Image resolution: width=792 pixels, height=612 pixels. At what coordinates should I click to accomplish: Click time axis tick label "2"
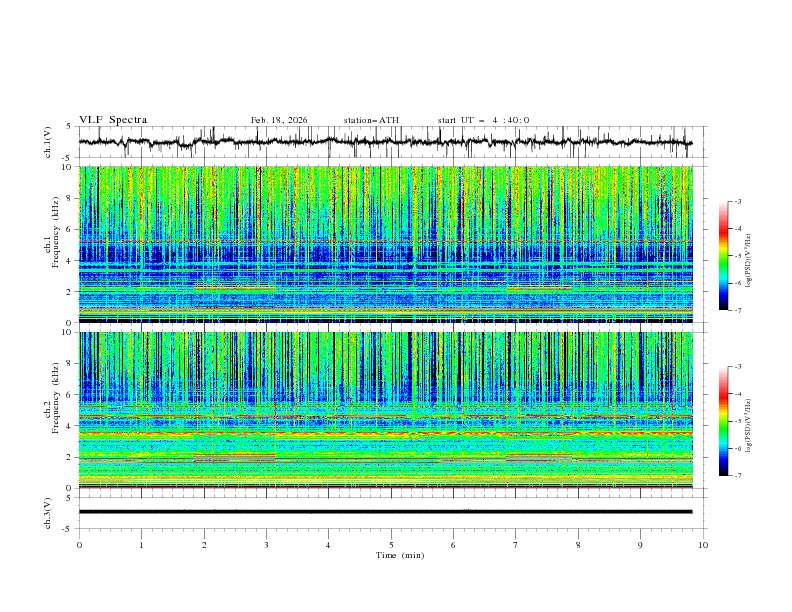click(x=204, y=545)
